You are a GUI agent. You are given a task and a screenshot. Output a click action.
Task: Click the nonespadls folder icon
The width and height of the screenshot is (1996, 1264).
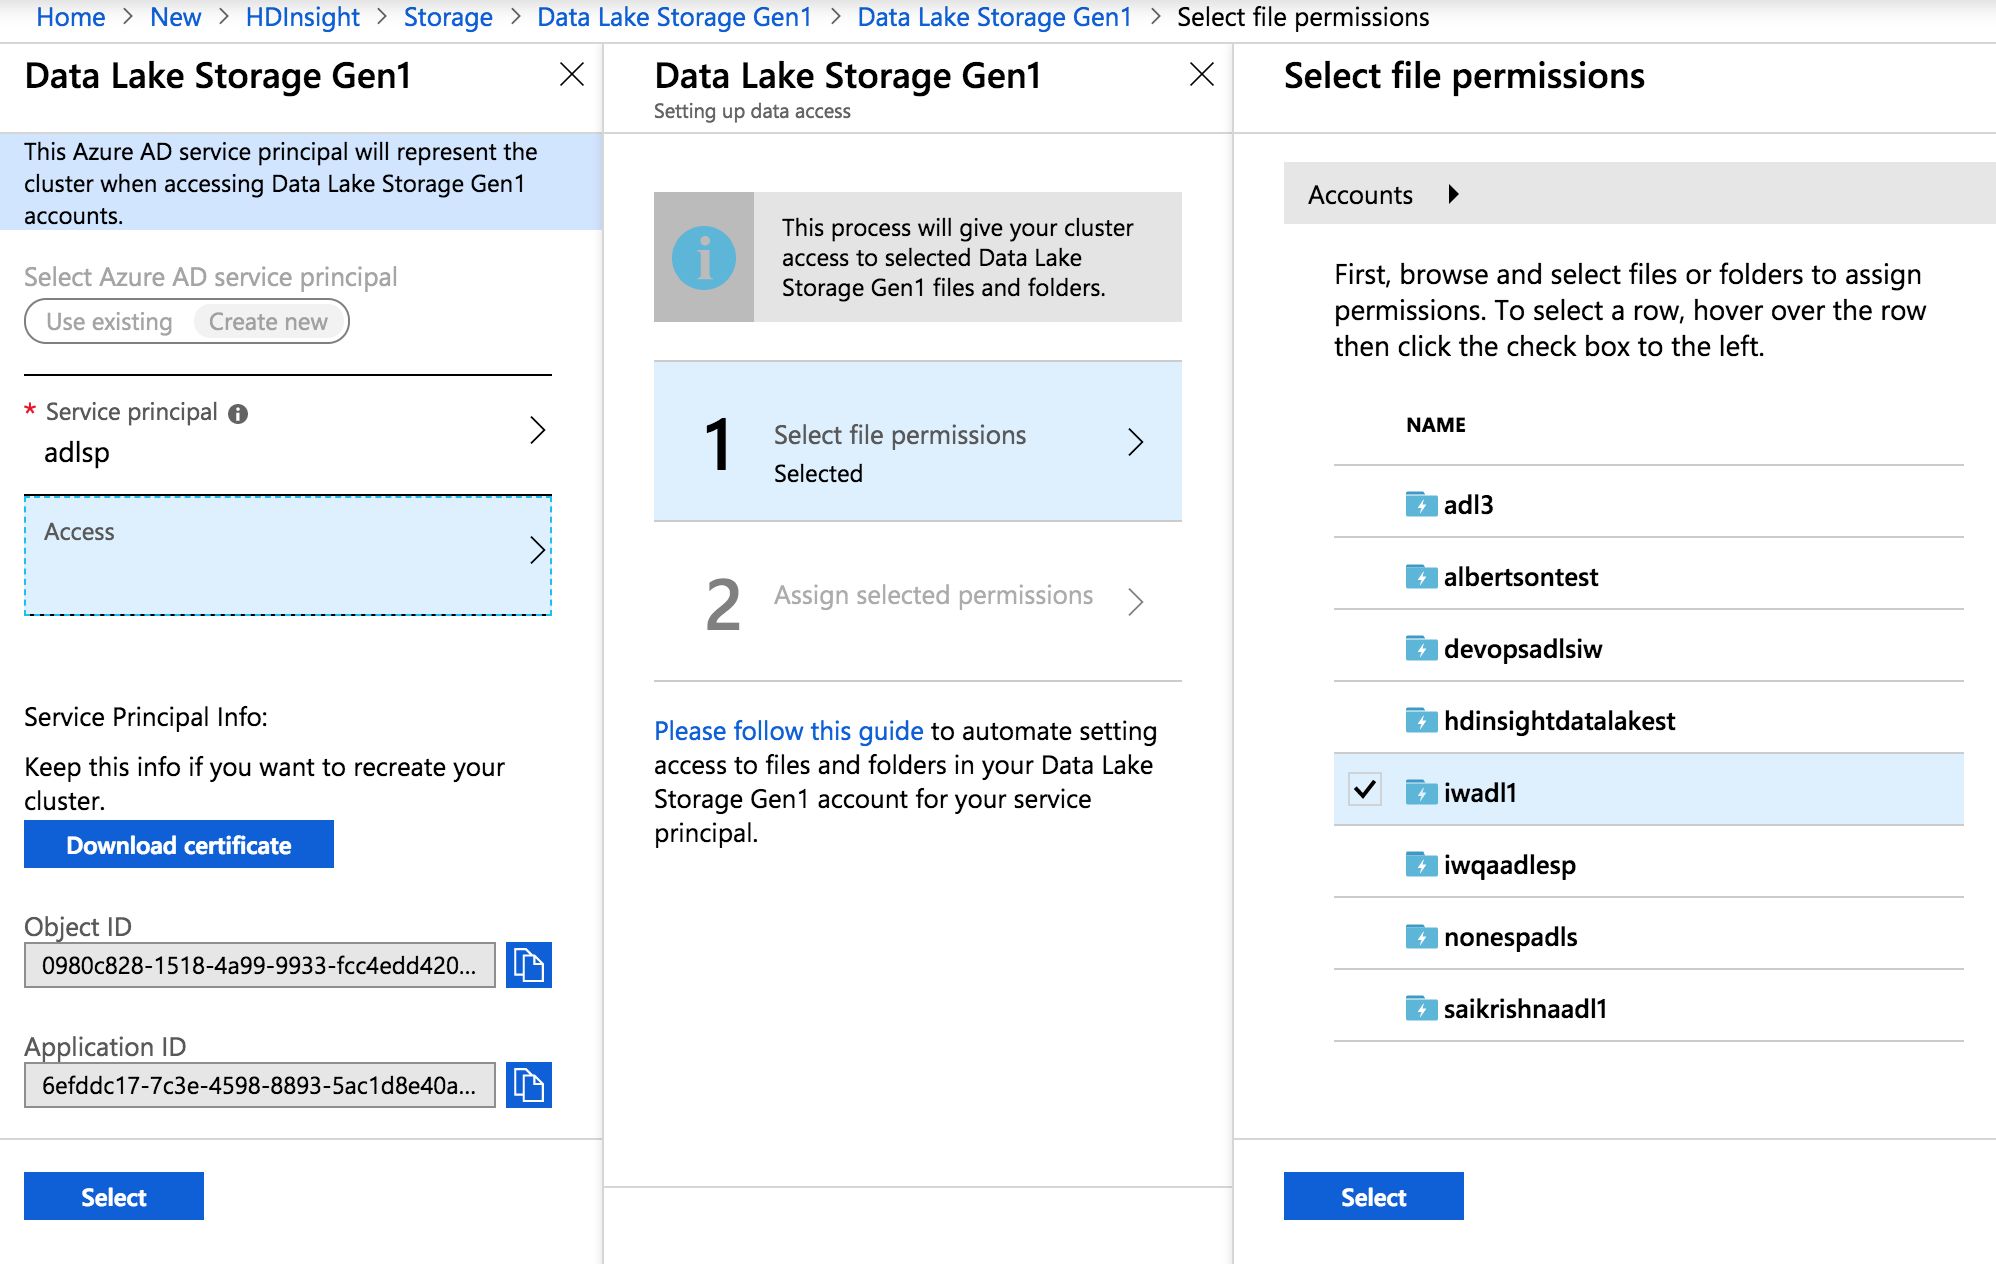coord(1421,936)
